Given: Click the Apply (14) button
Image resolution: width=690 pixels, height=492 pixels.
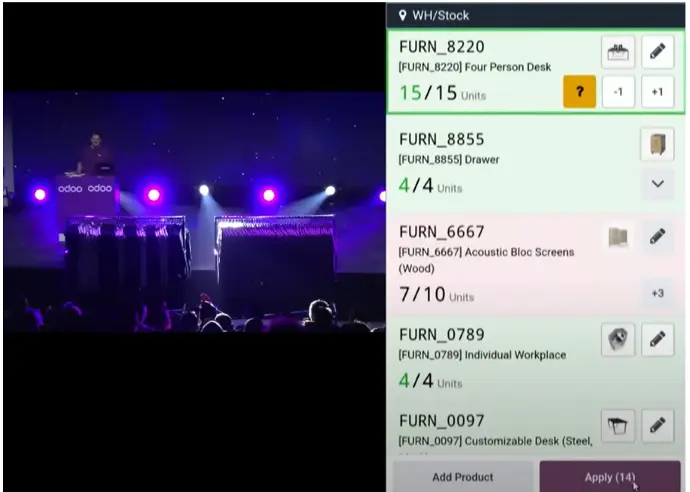Looking at the screenshot, I should coord(610,477).
